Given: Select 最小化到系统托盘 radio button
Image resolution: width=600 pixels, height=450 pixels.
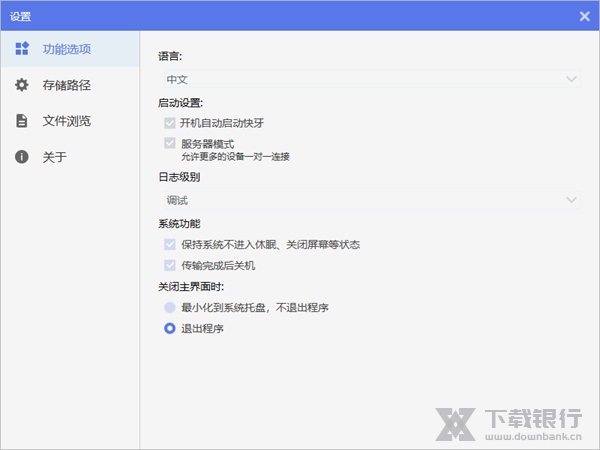Looking at the screenshot, I should click(x=169, y=308).
